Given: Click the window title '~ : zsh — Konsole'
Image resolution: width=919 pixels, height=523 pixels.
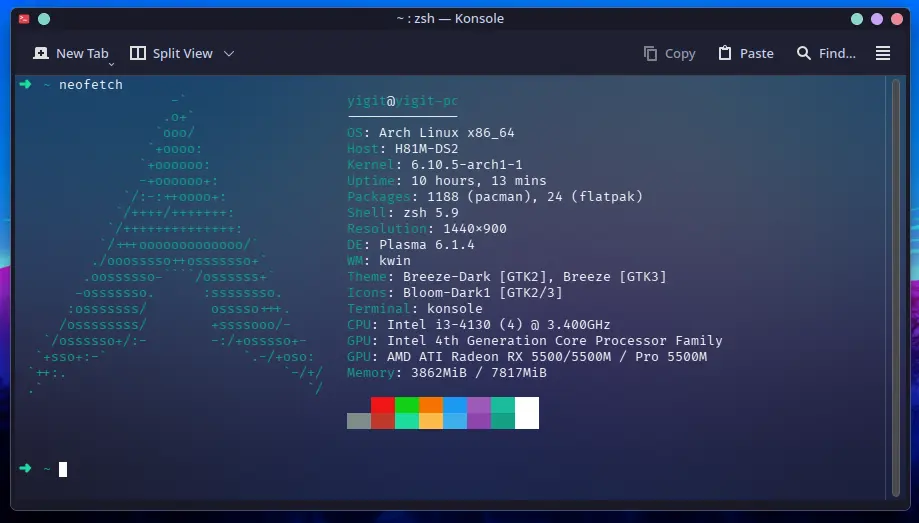Looking at the screenshot, I should [450, 19].
